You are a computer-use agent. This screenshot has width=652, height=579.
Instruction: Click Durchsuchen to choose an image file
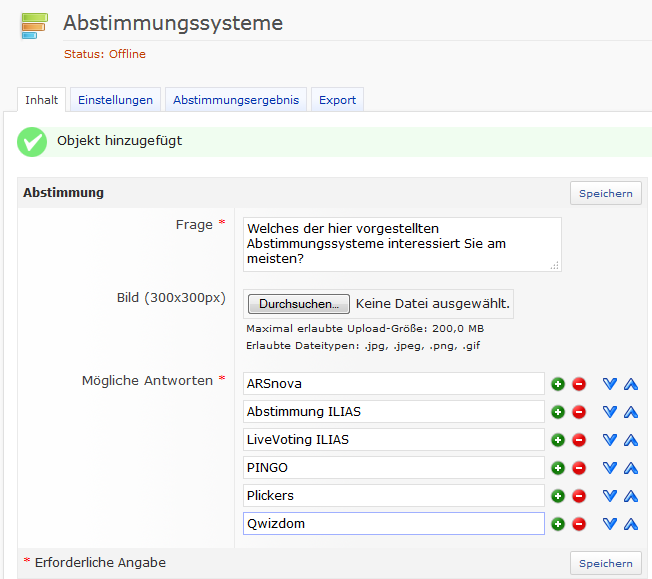coord(298,303)
